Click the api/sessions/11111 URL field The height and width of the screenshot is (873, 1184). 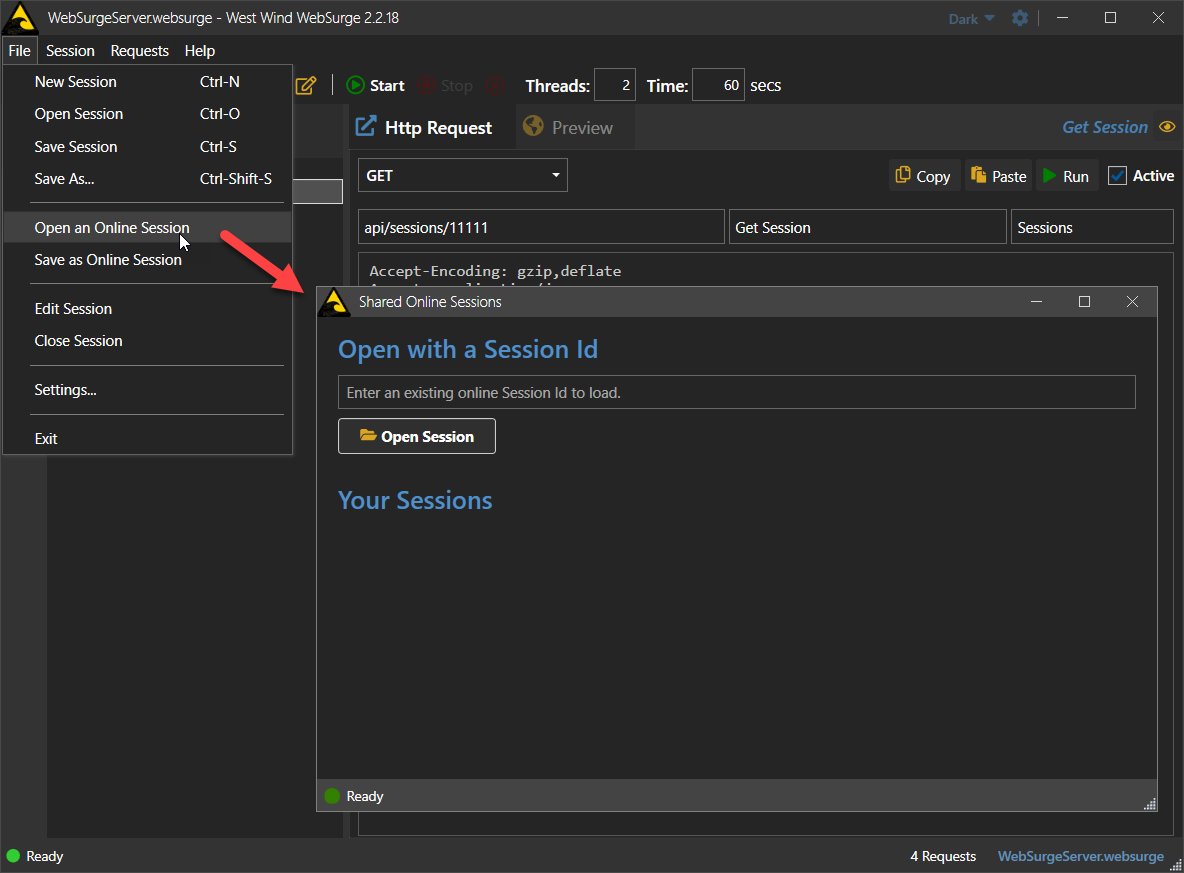[541, 227]
